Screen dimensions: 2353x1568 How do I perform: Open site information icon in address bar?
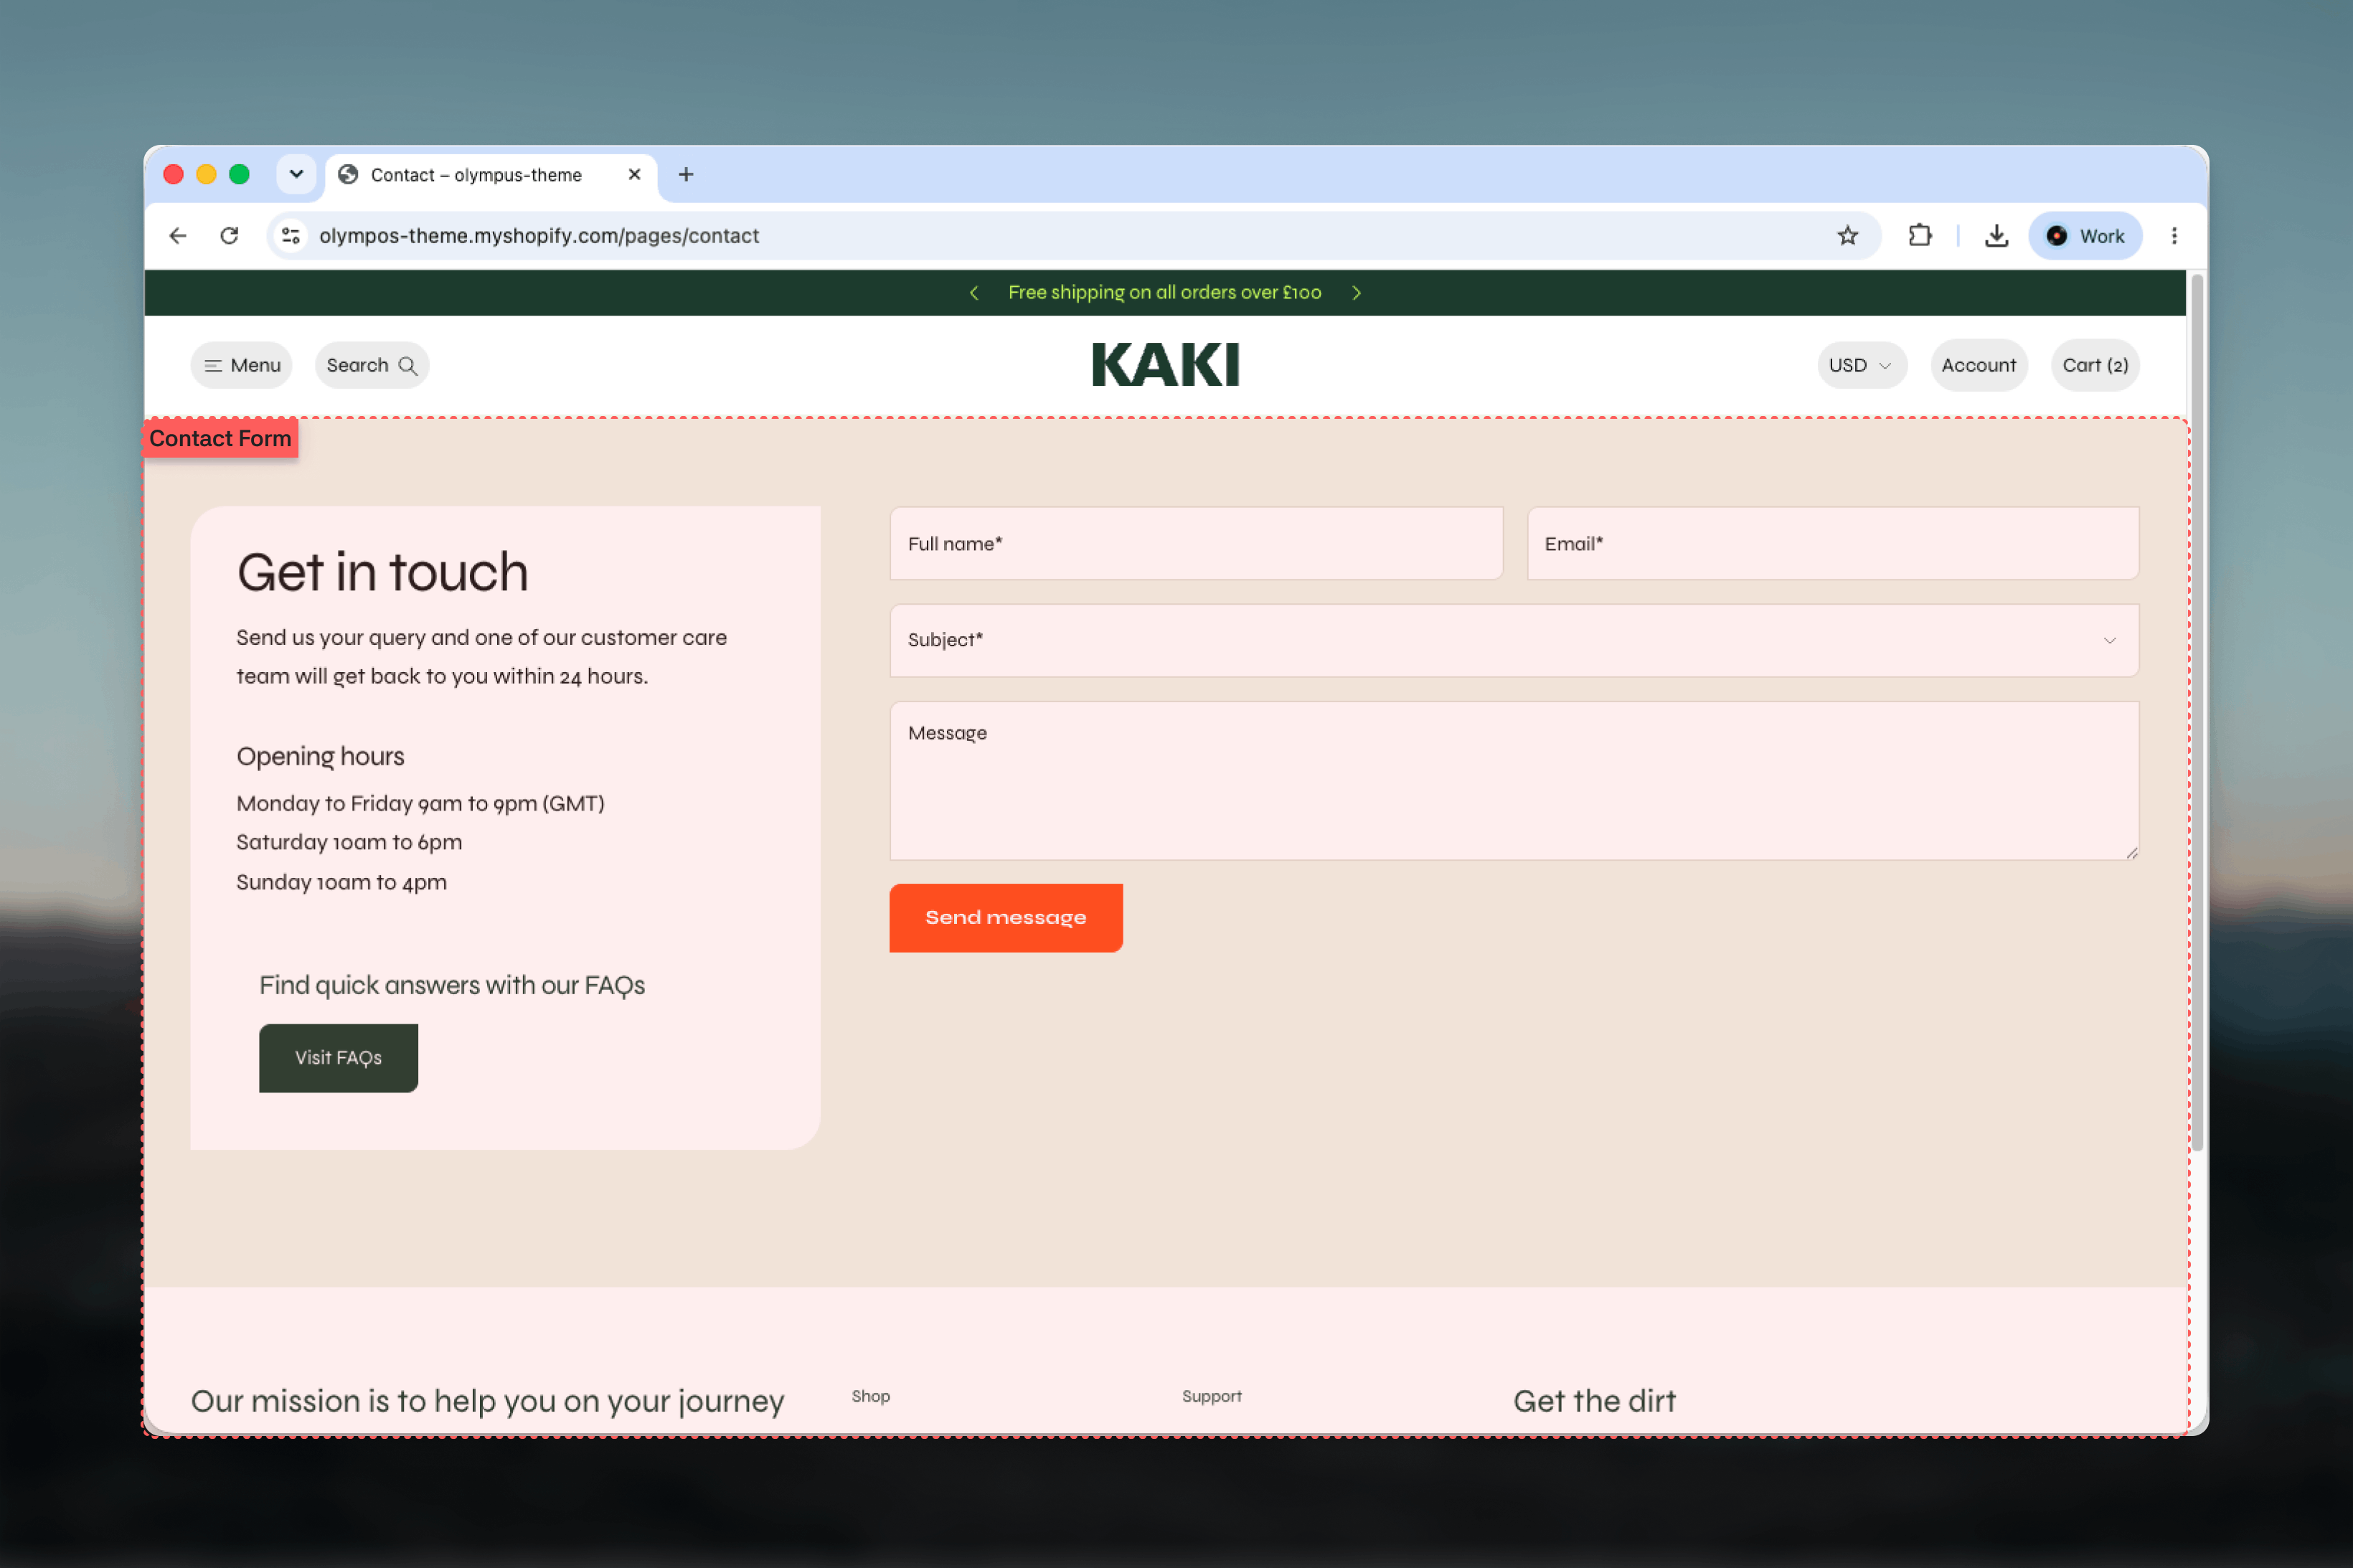click(x=291, y=235)
